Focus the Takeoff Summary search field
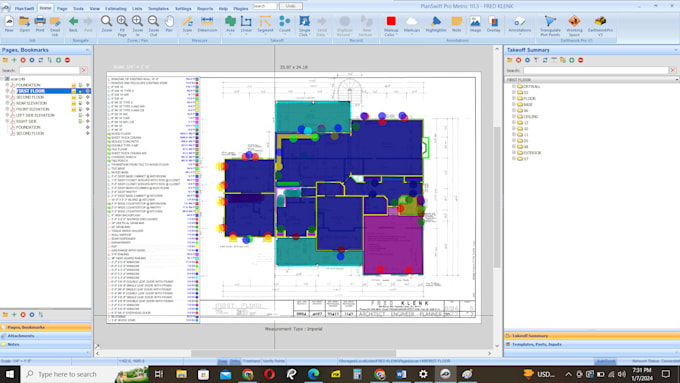Viewport: 680px width, 383px height. [595, 70]
